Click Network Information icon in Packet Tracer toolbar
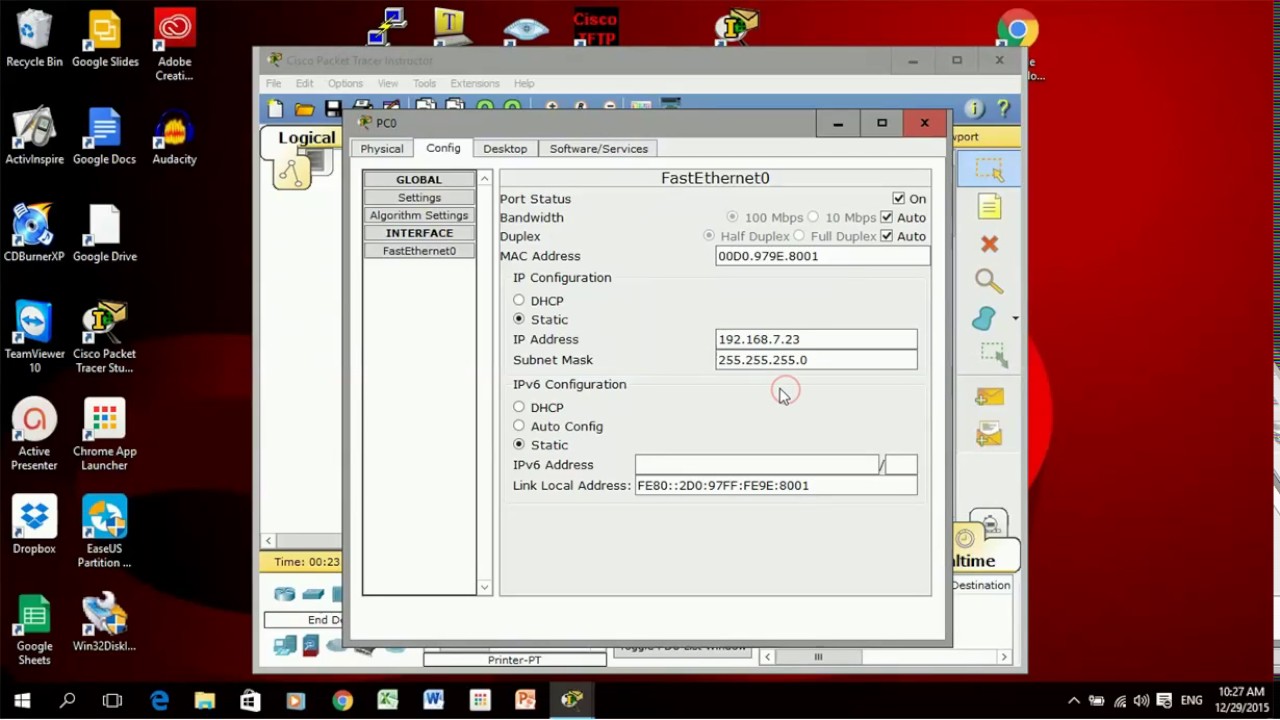This screenshot has width=1280, height=720. point(974,109)
